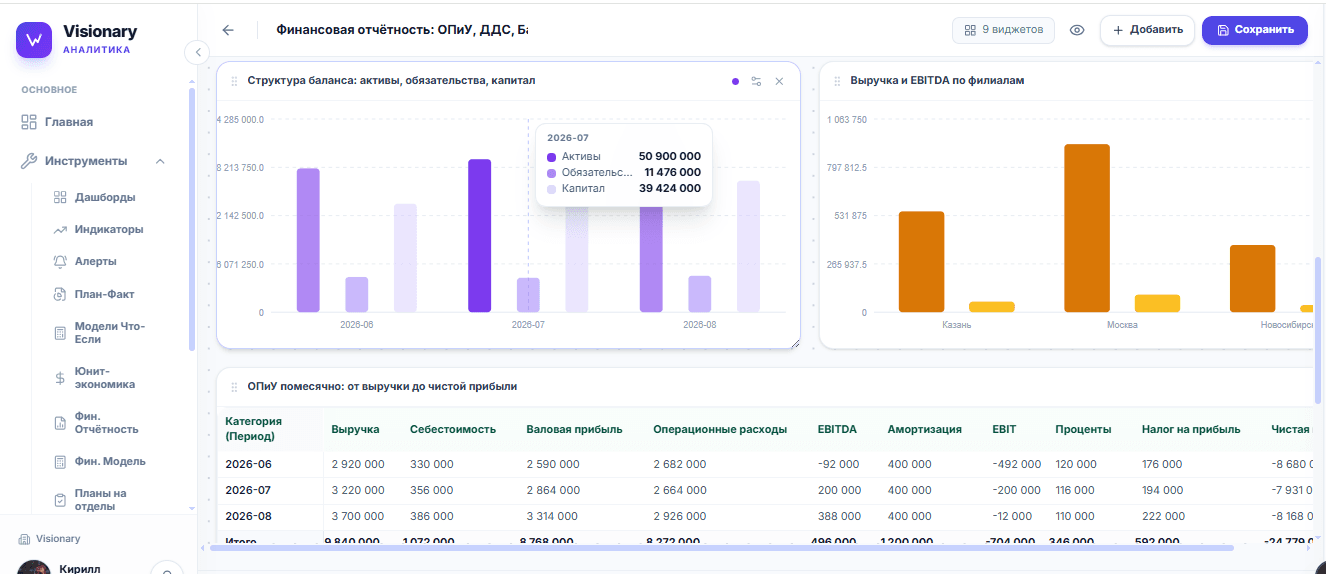1326x574 pixels.
Task: Click the 9 виджетов counter button
Action: (1003, 30)
